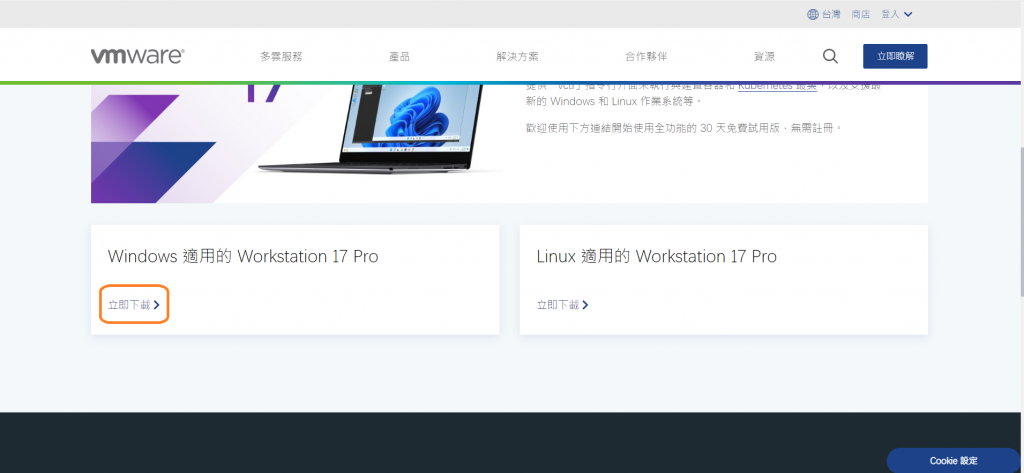The height and width of the screenshot is (473, 1024).
Task: Expand the 登入 dropdown arrow
Action: pos(908,14)
